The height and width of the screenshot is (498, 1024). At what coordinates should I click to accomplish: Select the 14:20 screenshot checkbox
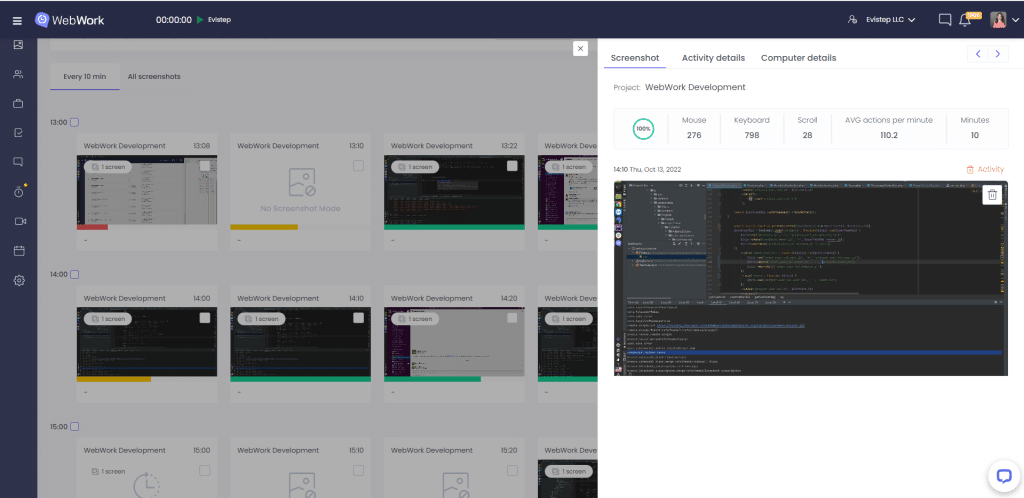point(512,318)
